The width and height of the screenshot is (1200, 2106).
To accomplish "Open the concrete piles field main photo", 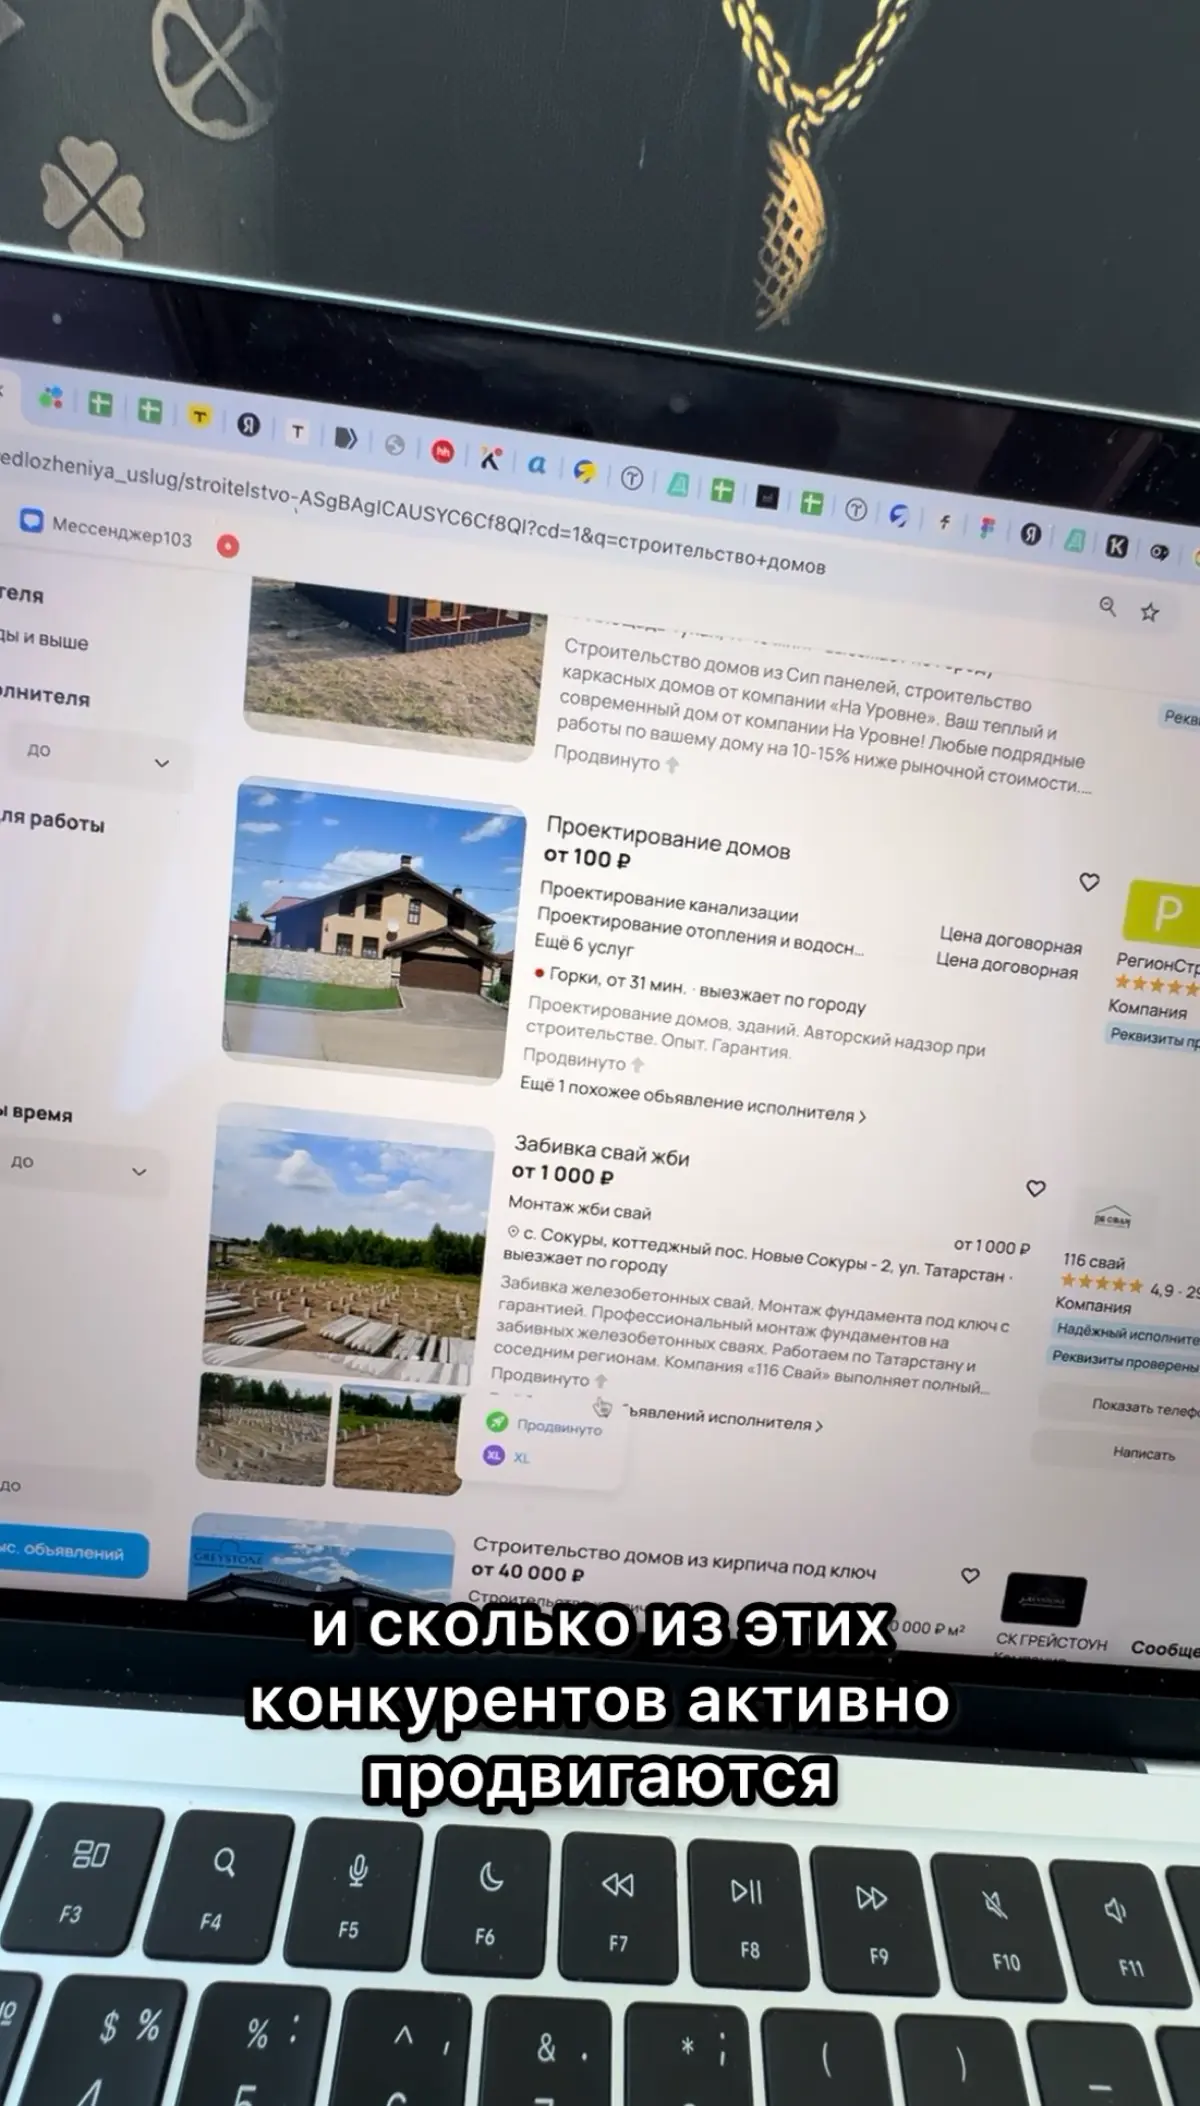I will click(x=348, y=1245).
